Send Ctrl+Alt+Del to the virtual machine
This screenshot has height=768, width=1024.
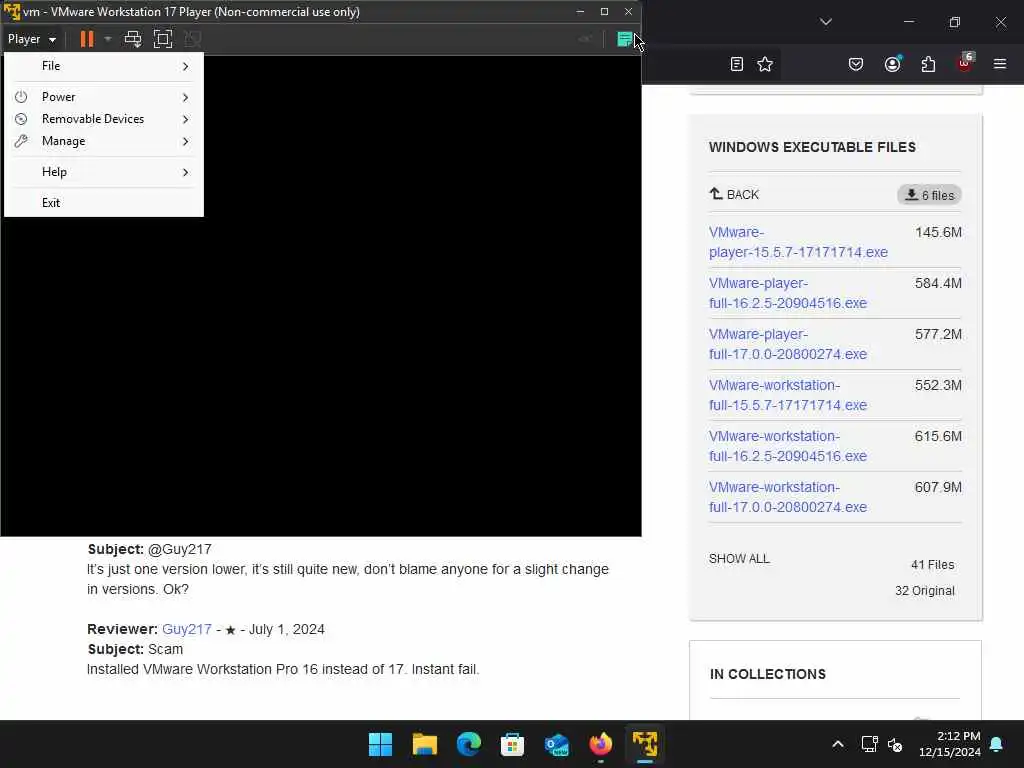click(x=133, y=39)
